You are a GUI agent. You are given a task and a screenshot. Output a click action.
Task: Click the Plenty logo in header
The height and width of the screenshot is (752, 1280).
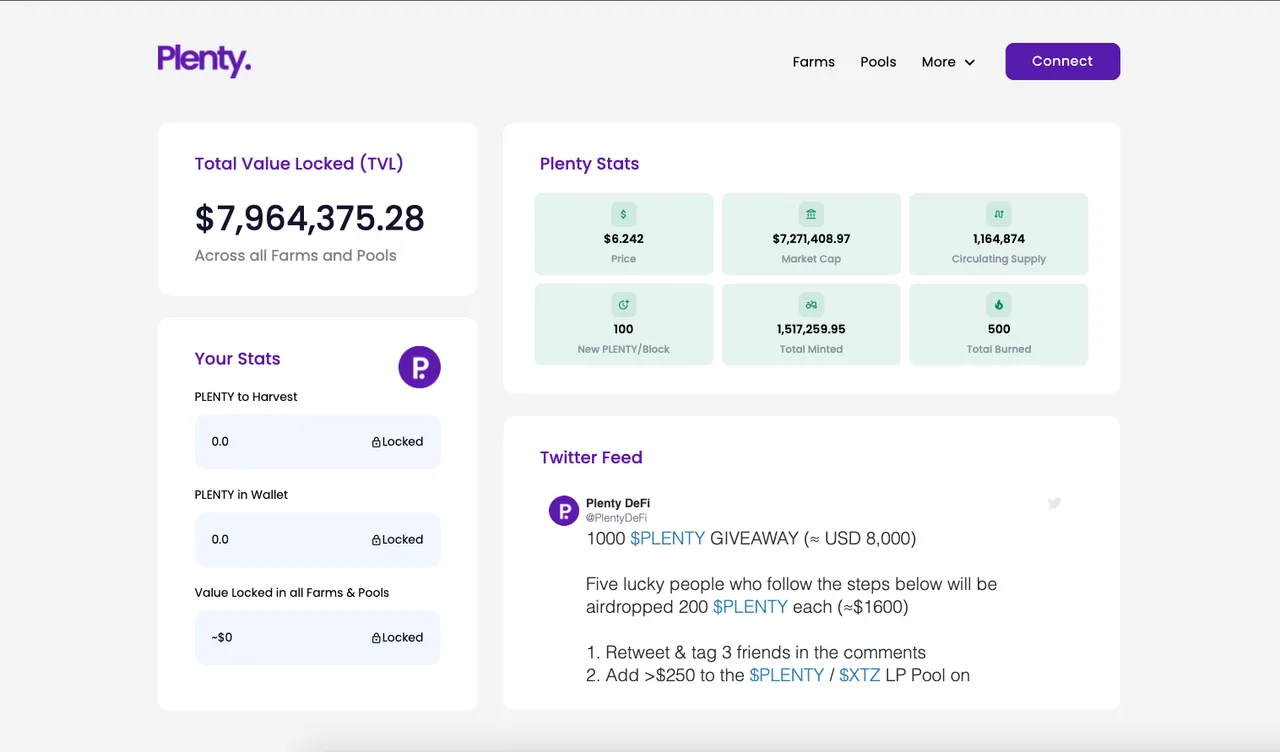point(204,61)
